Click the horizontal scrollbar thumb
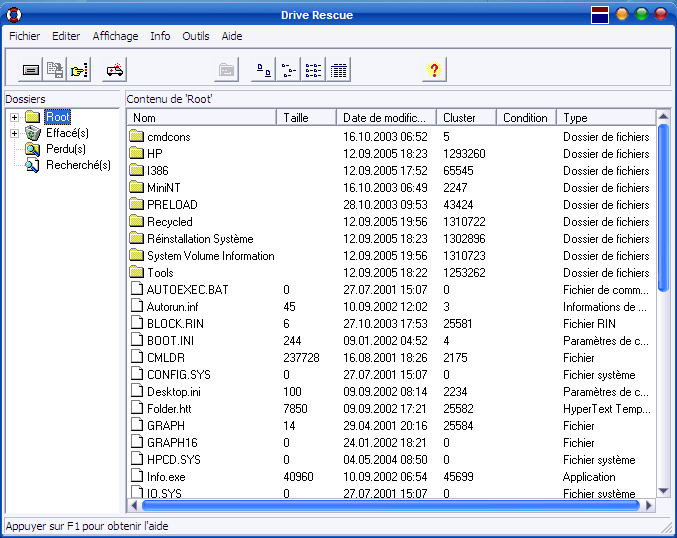 coord(391,505)
